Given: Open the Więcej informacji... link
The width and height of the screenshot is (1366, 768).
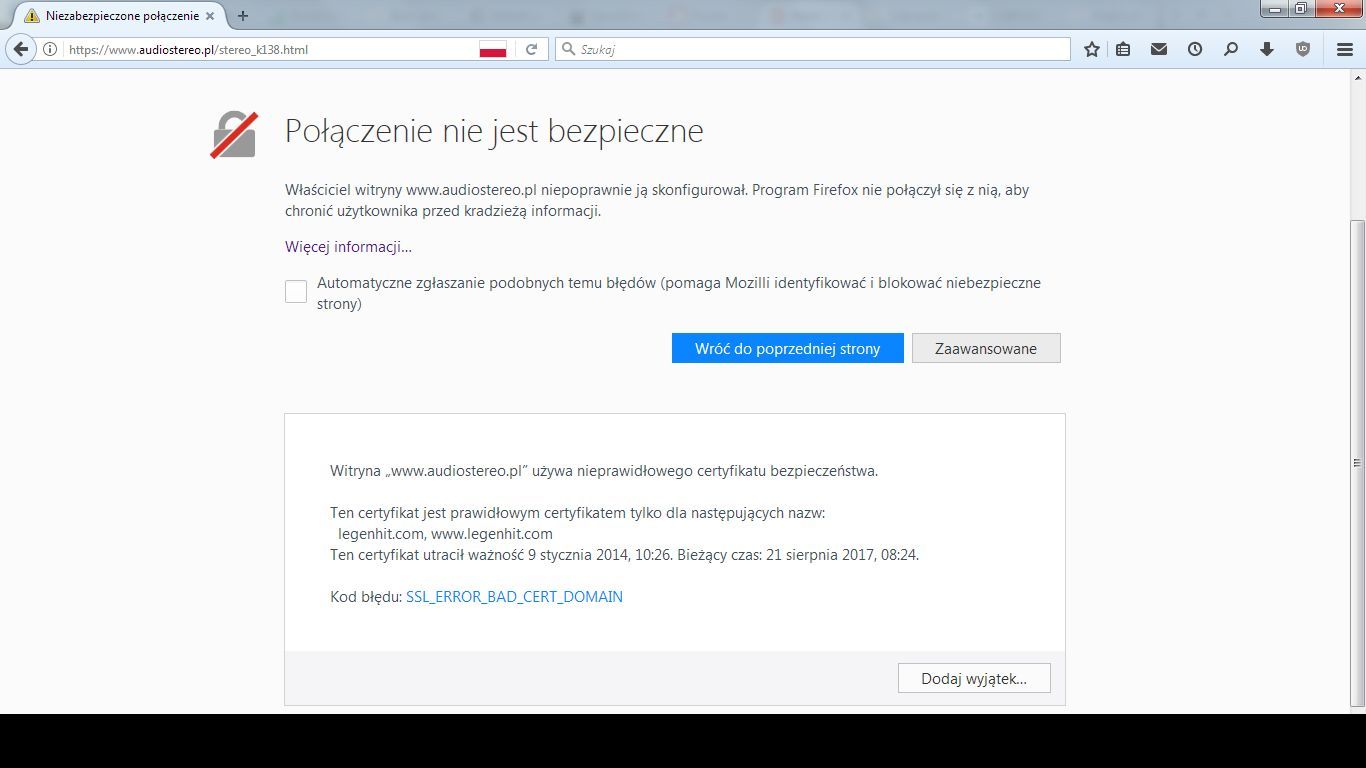Looking at the screenshot, I should point(348,247).
